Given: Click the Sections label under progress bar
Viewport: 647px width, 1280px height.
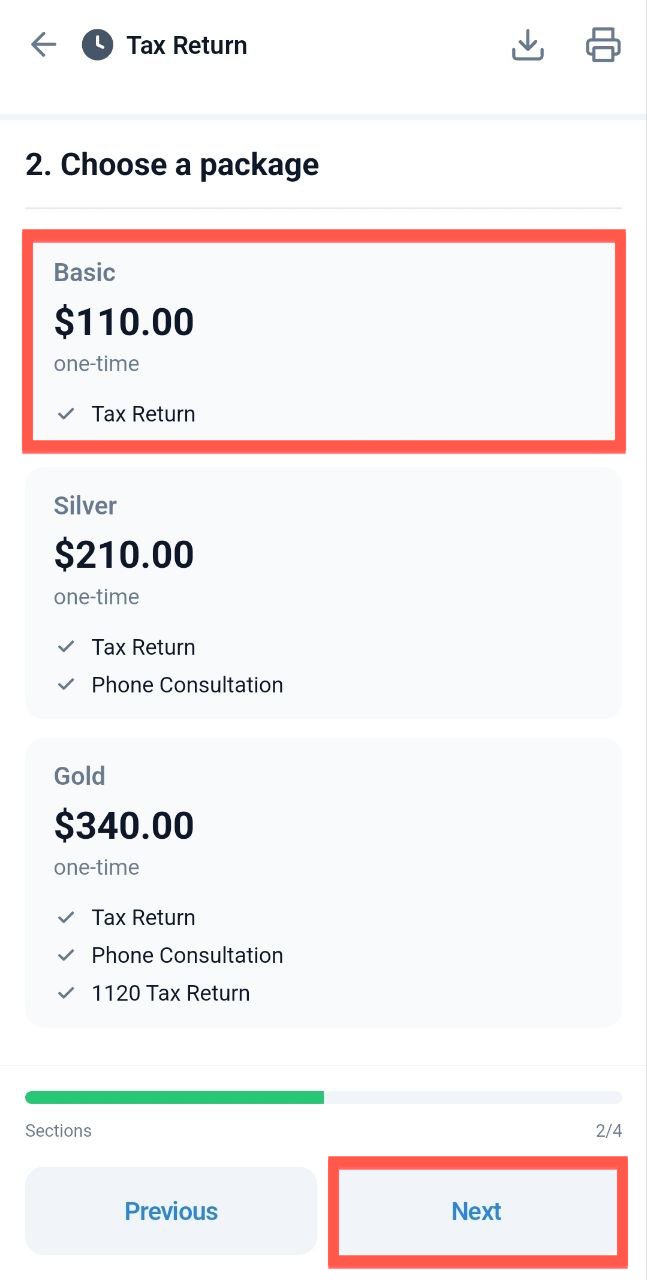Looking at the screenshot, I should click(x=58, y=1131).
